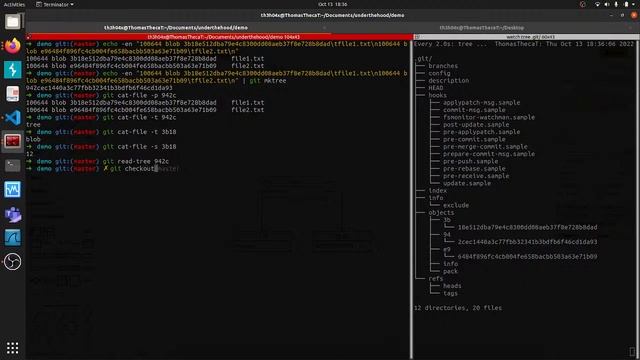Click 'commit-msg.sample' in tree listing
This screenshot has height=360, width=640.
point(474,110)
